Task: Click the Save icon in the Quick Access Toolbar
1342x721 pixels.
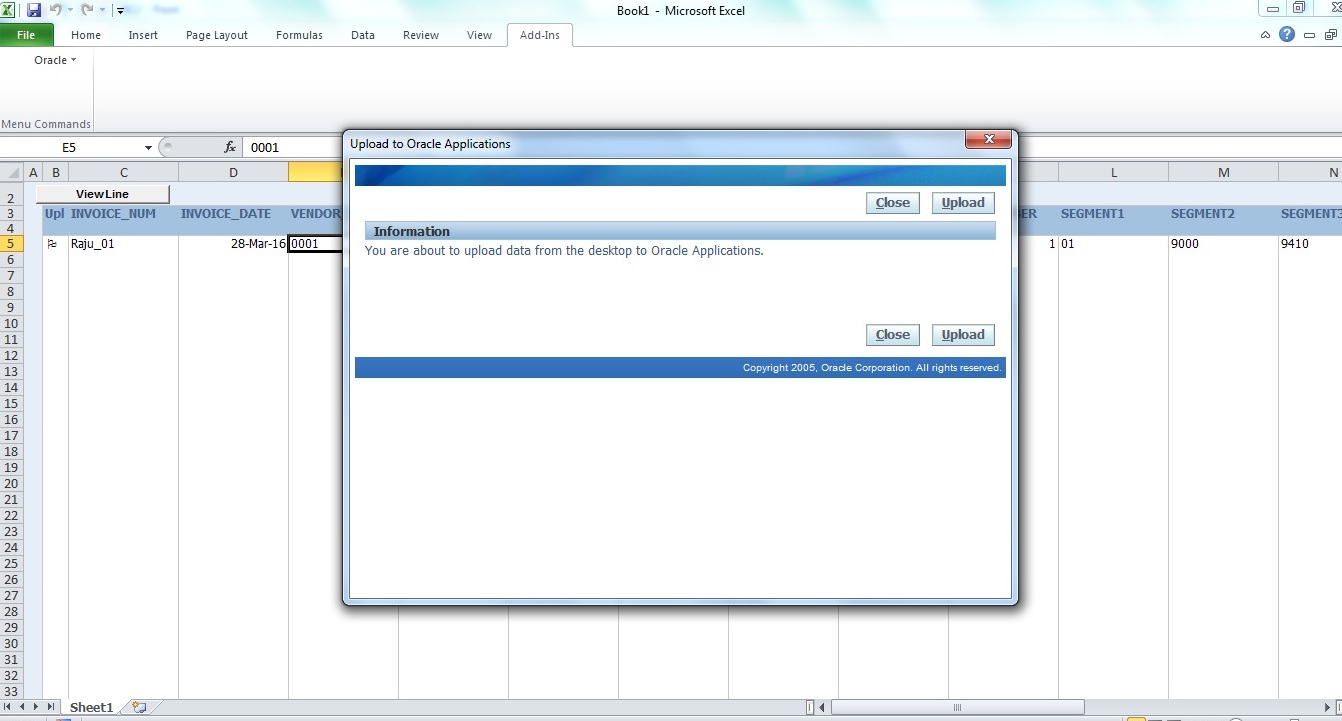Action: pos(34,10)
